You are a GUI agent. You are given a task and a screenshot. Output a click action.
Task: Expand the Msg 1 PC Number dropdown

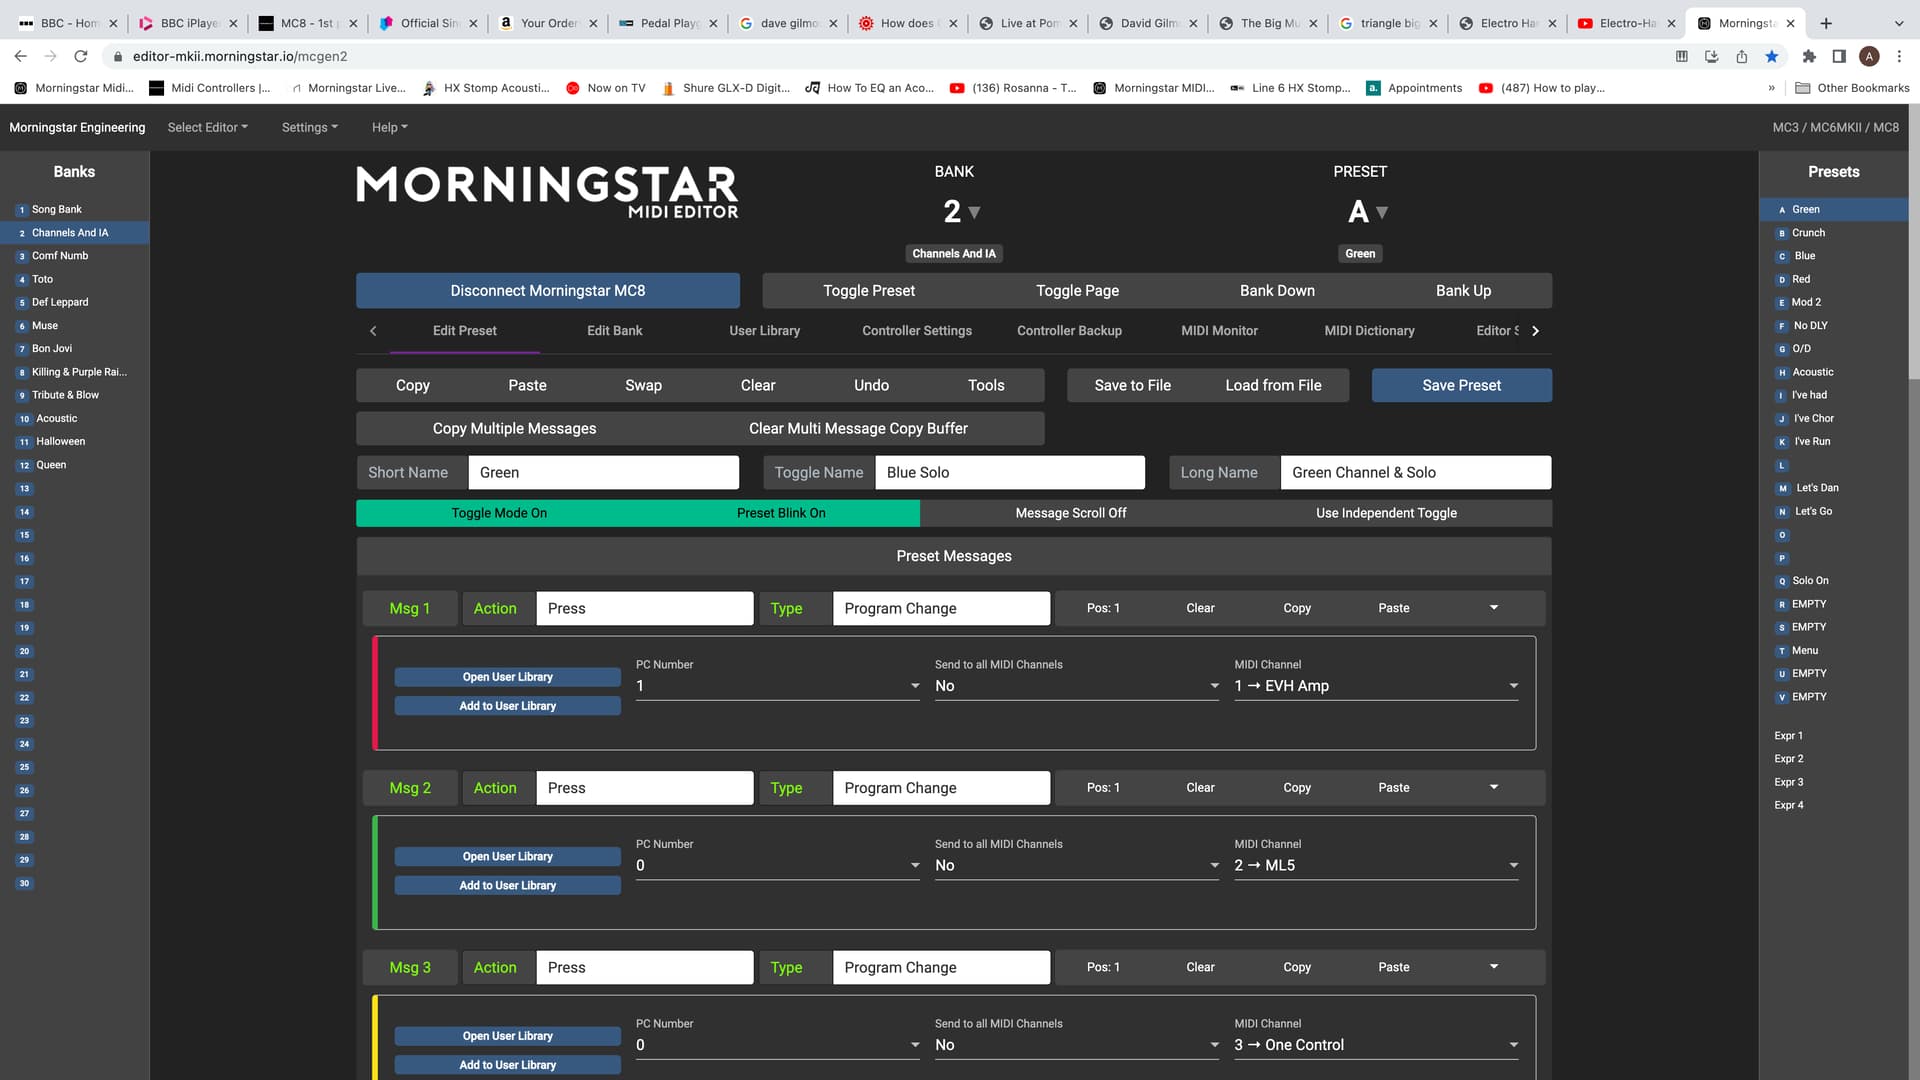tap(914, 686)
